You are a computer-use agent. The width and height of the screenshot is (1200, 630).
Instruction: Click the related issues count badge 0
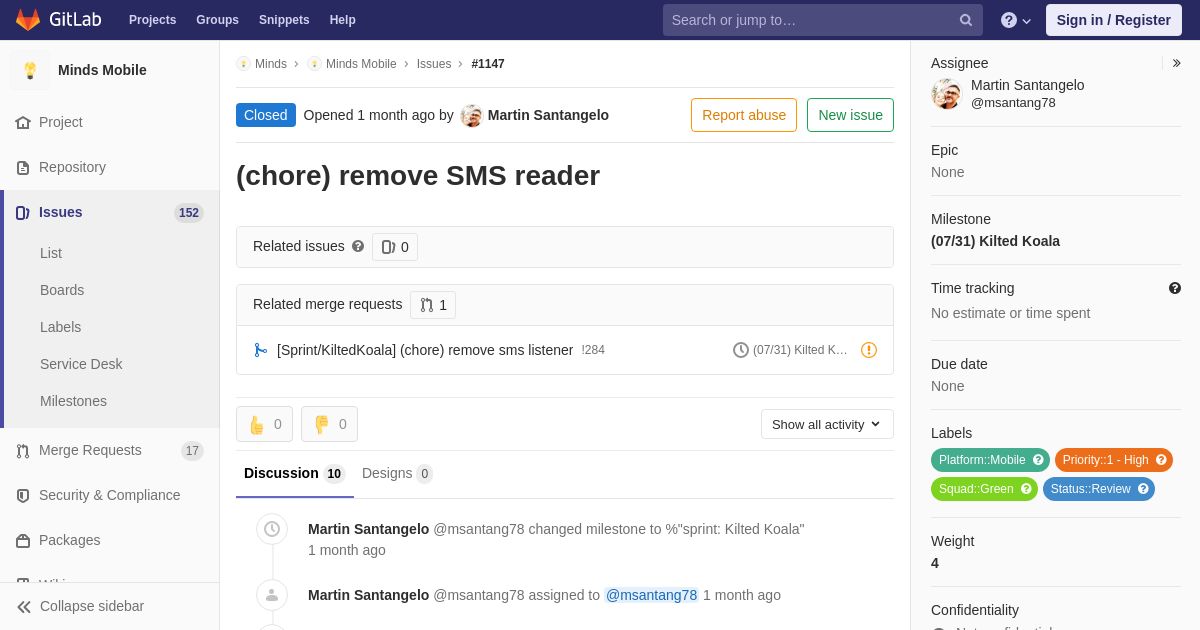pos(395,247)
